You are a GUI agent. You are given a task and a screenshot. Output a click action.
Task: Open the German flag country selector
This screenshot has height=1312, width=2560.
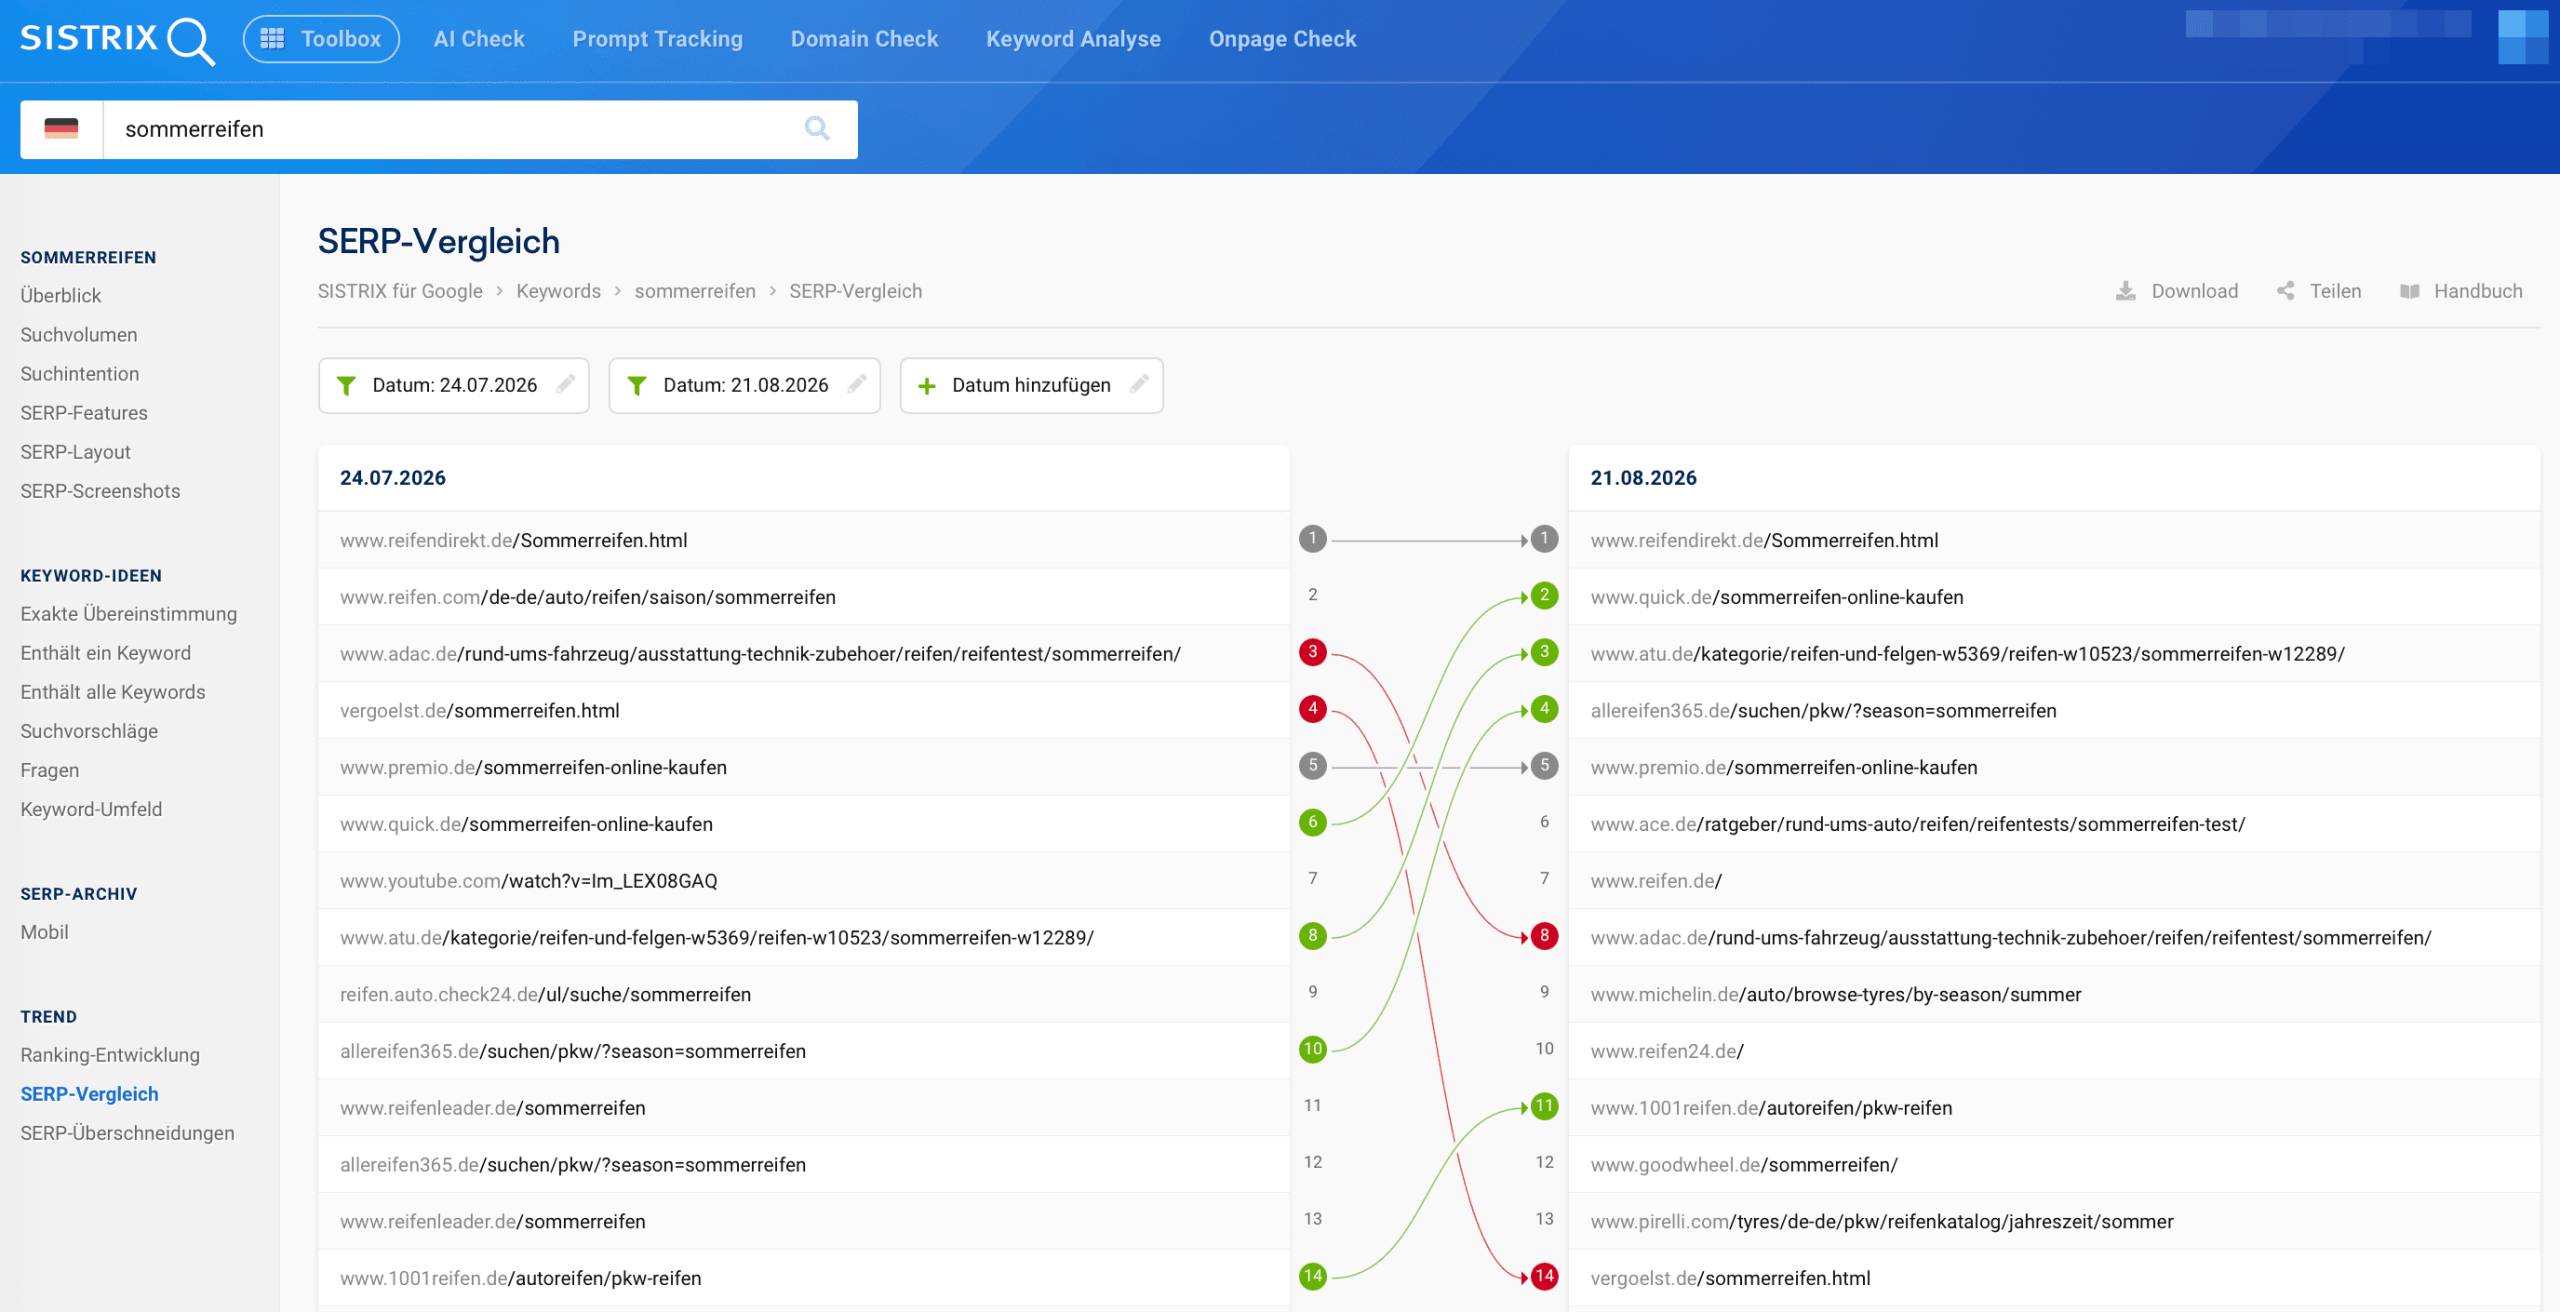tap(61, 129)
